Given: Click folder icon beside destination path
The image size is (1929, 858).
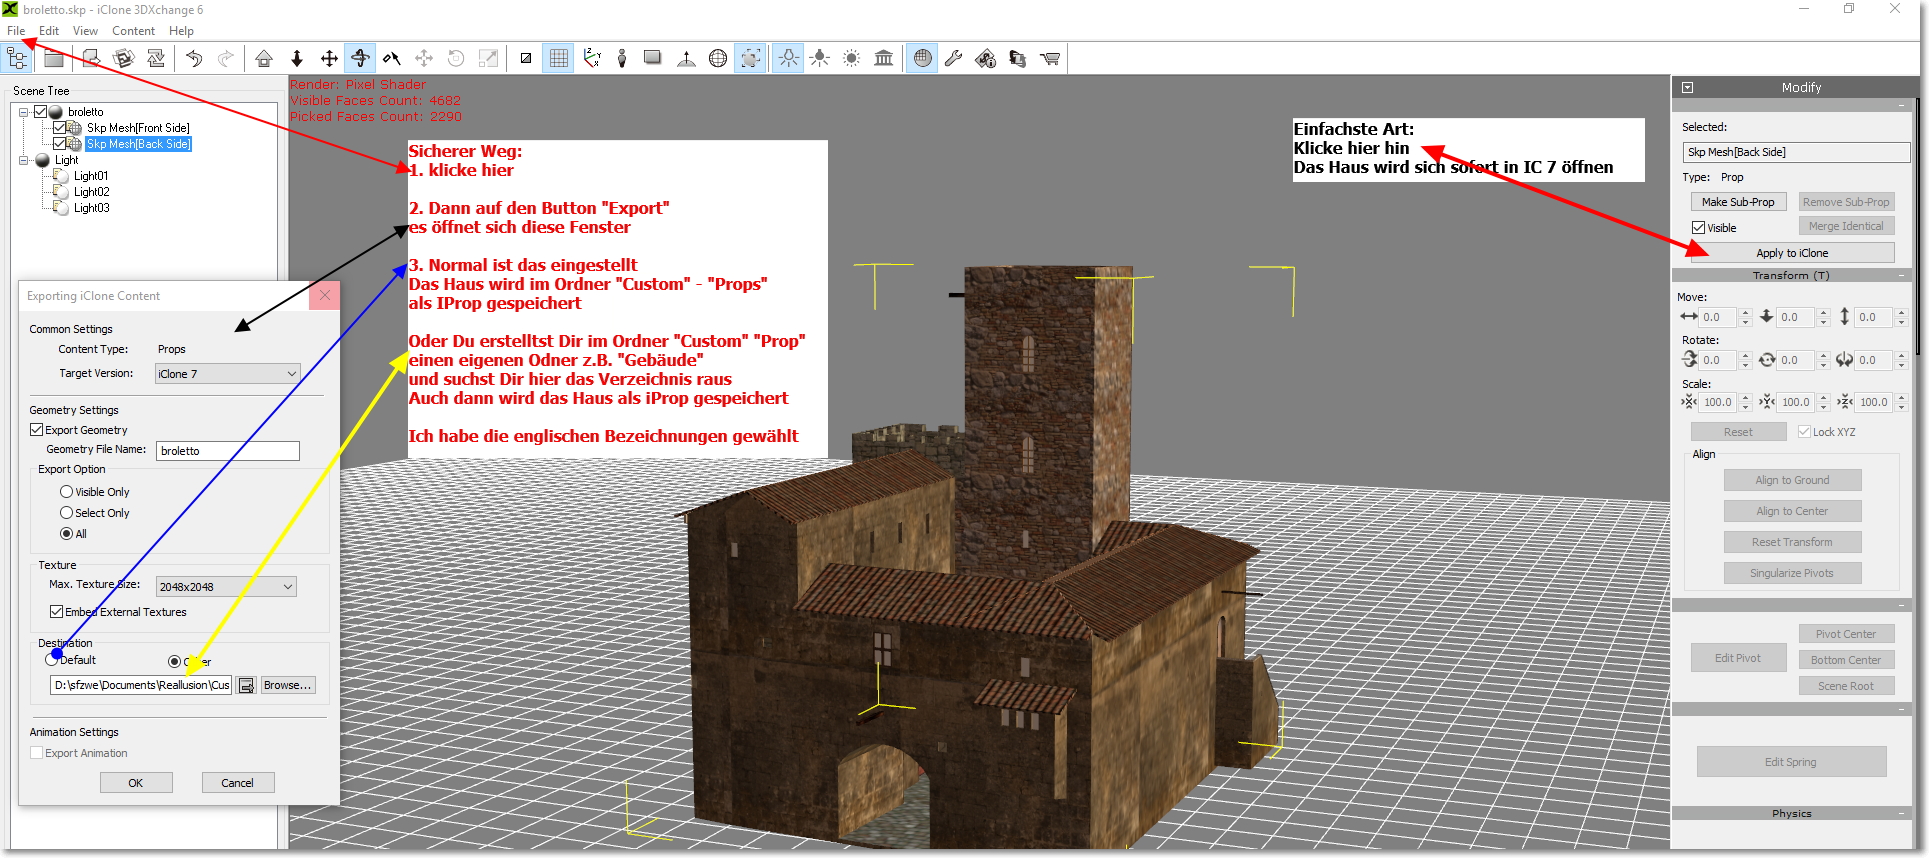Looking at the screenshot, I should coord(246,686).
